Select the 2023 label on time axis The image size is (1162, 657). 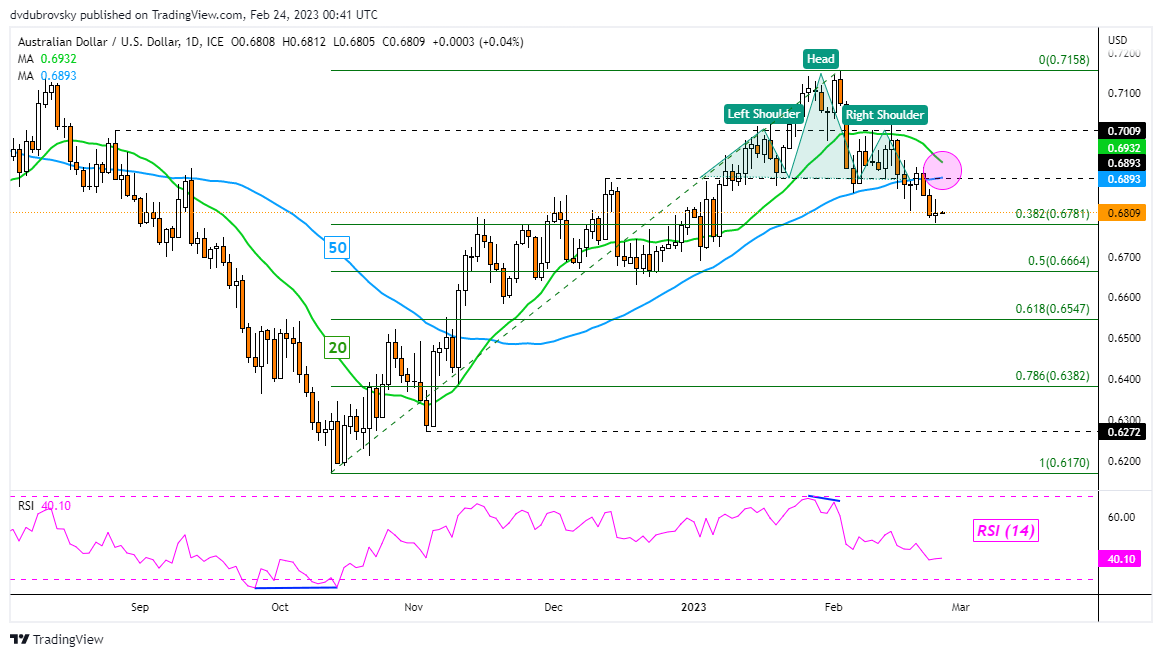(x=693, y=607)
